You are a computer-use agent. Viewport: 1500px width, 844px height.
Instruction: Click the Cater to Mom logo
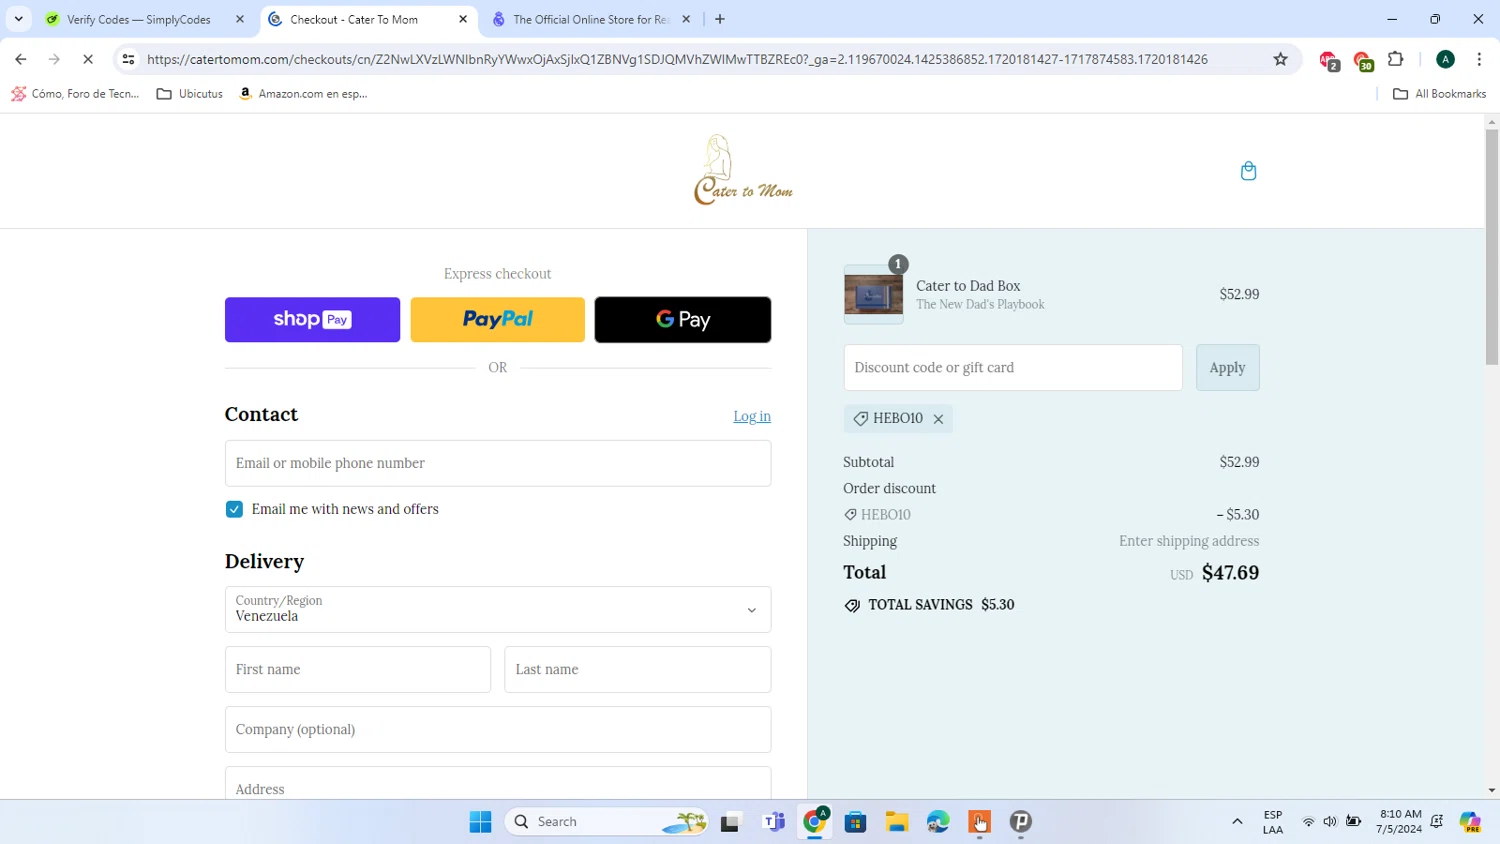(x=743, y=170)
